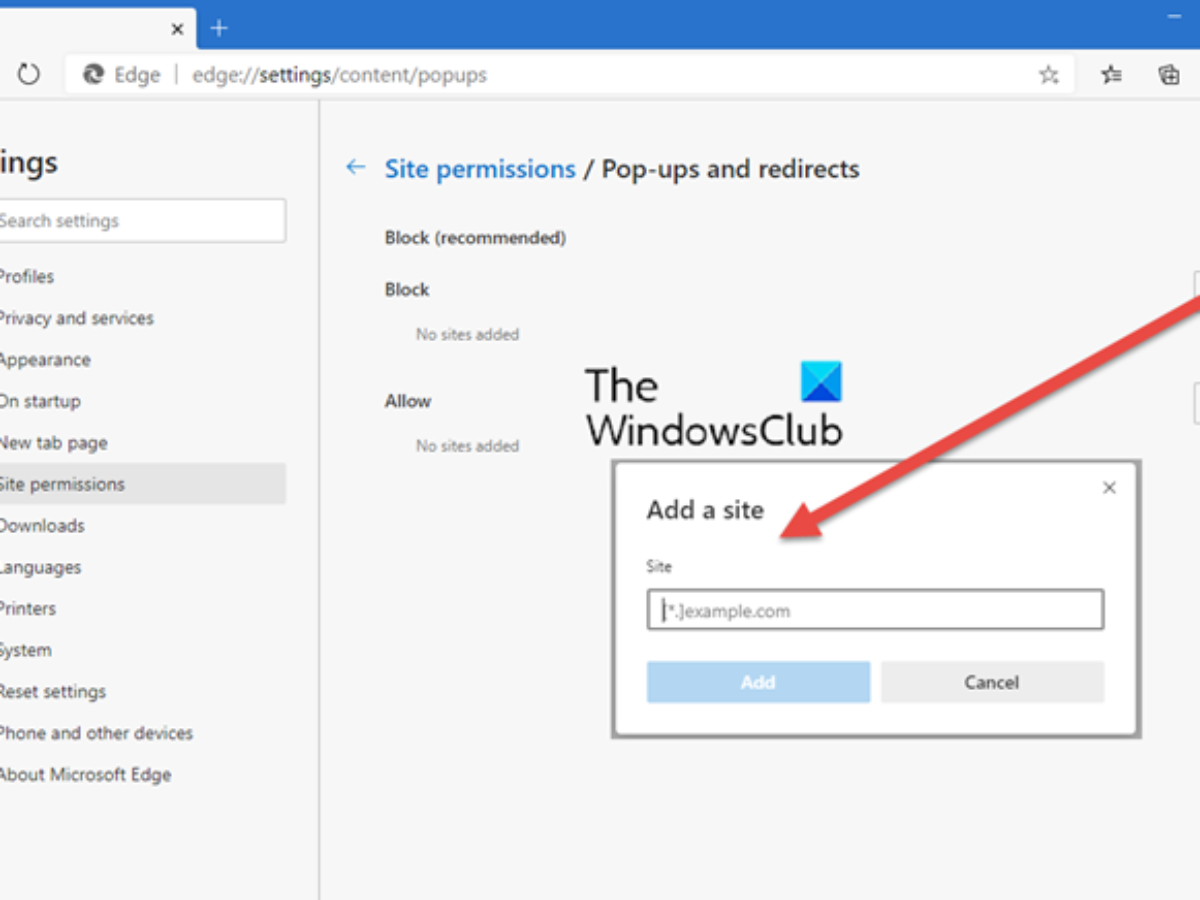This screenshot has height=900, width=1200.
Task: Open Printers settings
Action: tap(28, 609)
